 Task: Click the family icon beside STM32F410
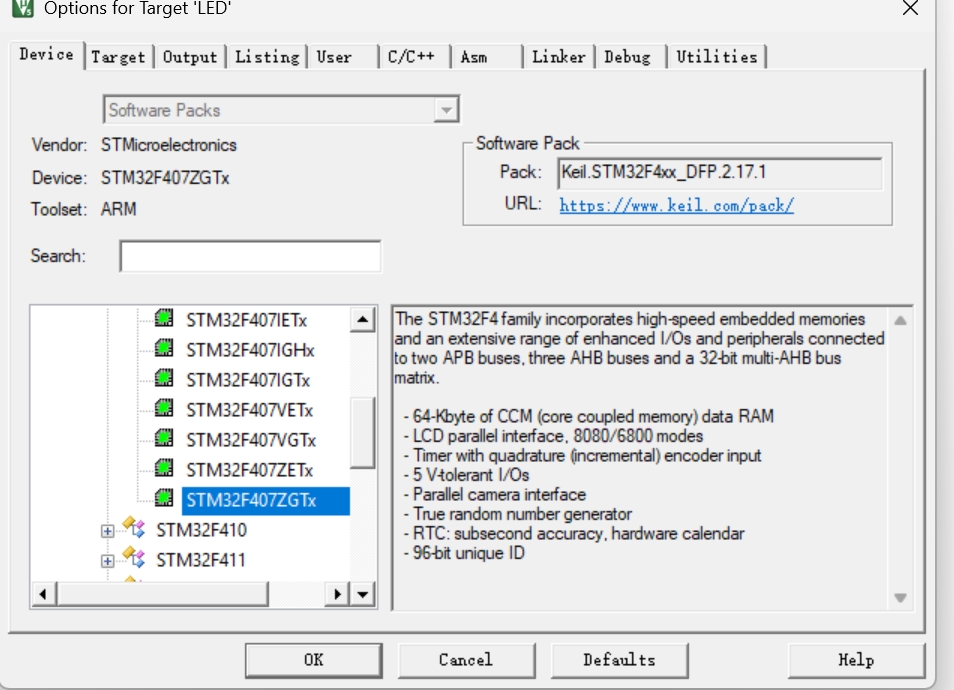(x=134, y=527)
